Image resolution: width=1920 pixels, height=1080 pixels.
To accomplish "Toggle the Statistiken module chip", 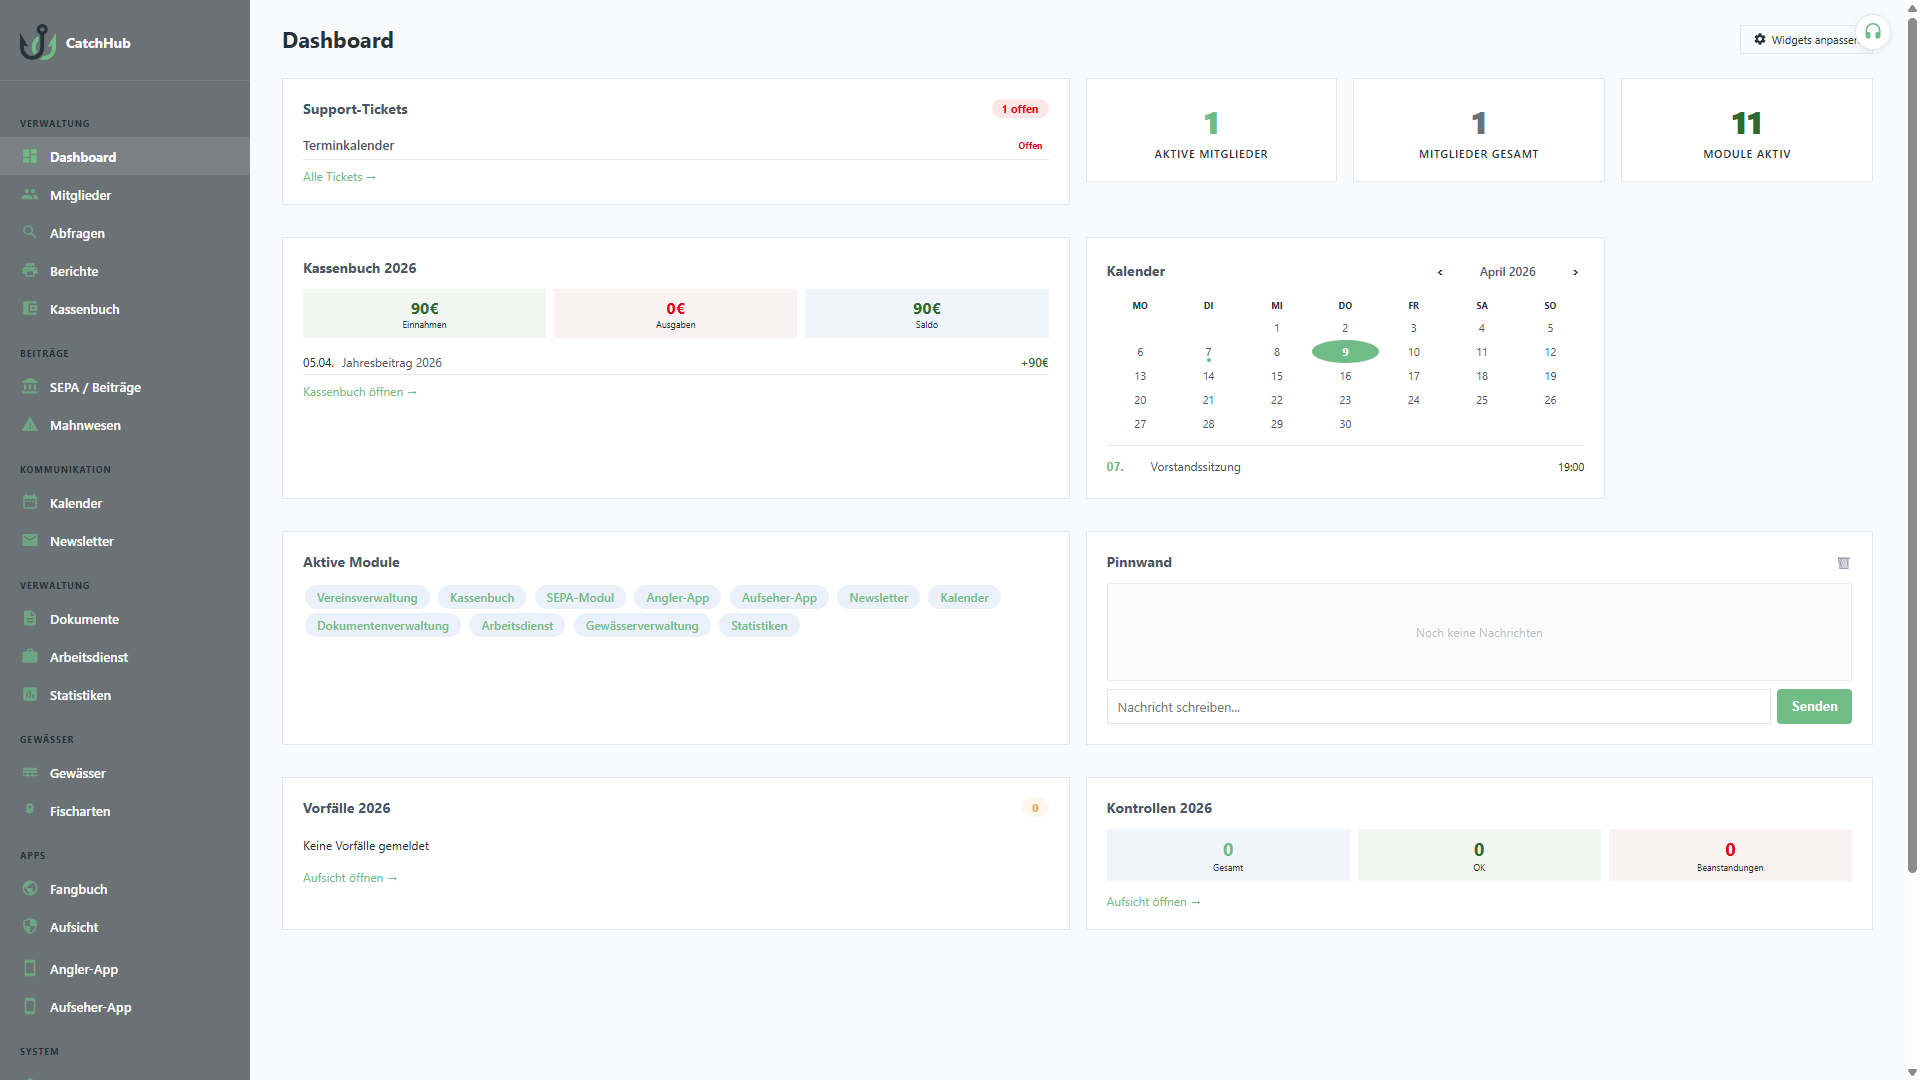I will point(759,625).
